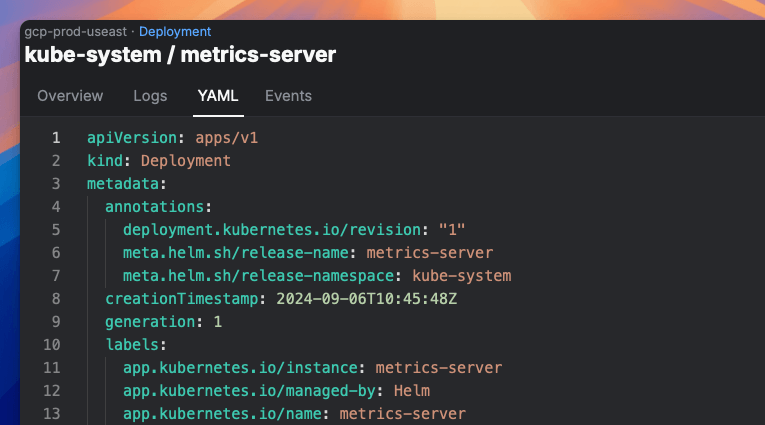
Task: Click the kube-system / metrics-server heading
Action: click(x=180, y=55)
